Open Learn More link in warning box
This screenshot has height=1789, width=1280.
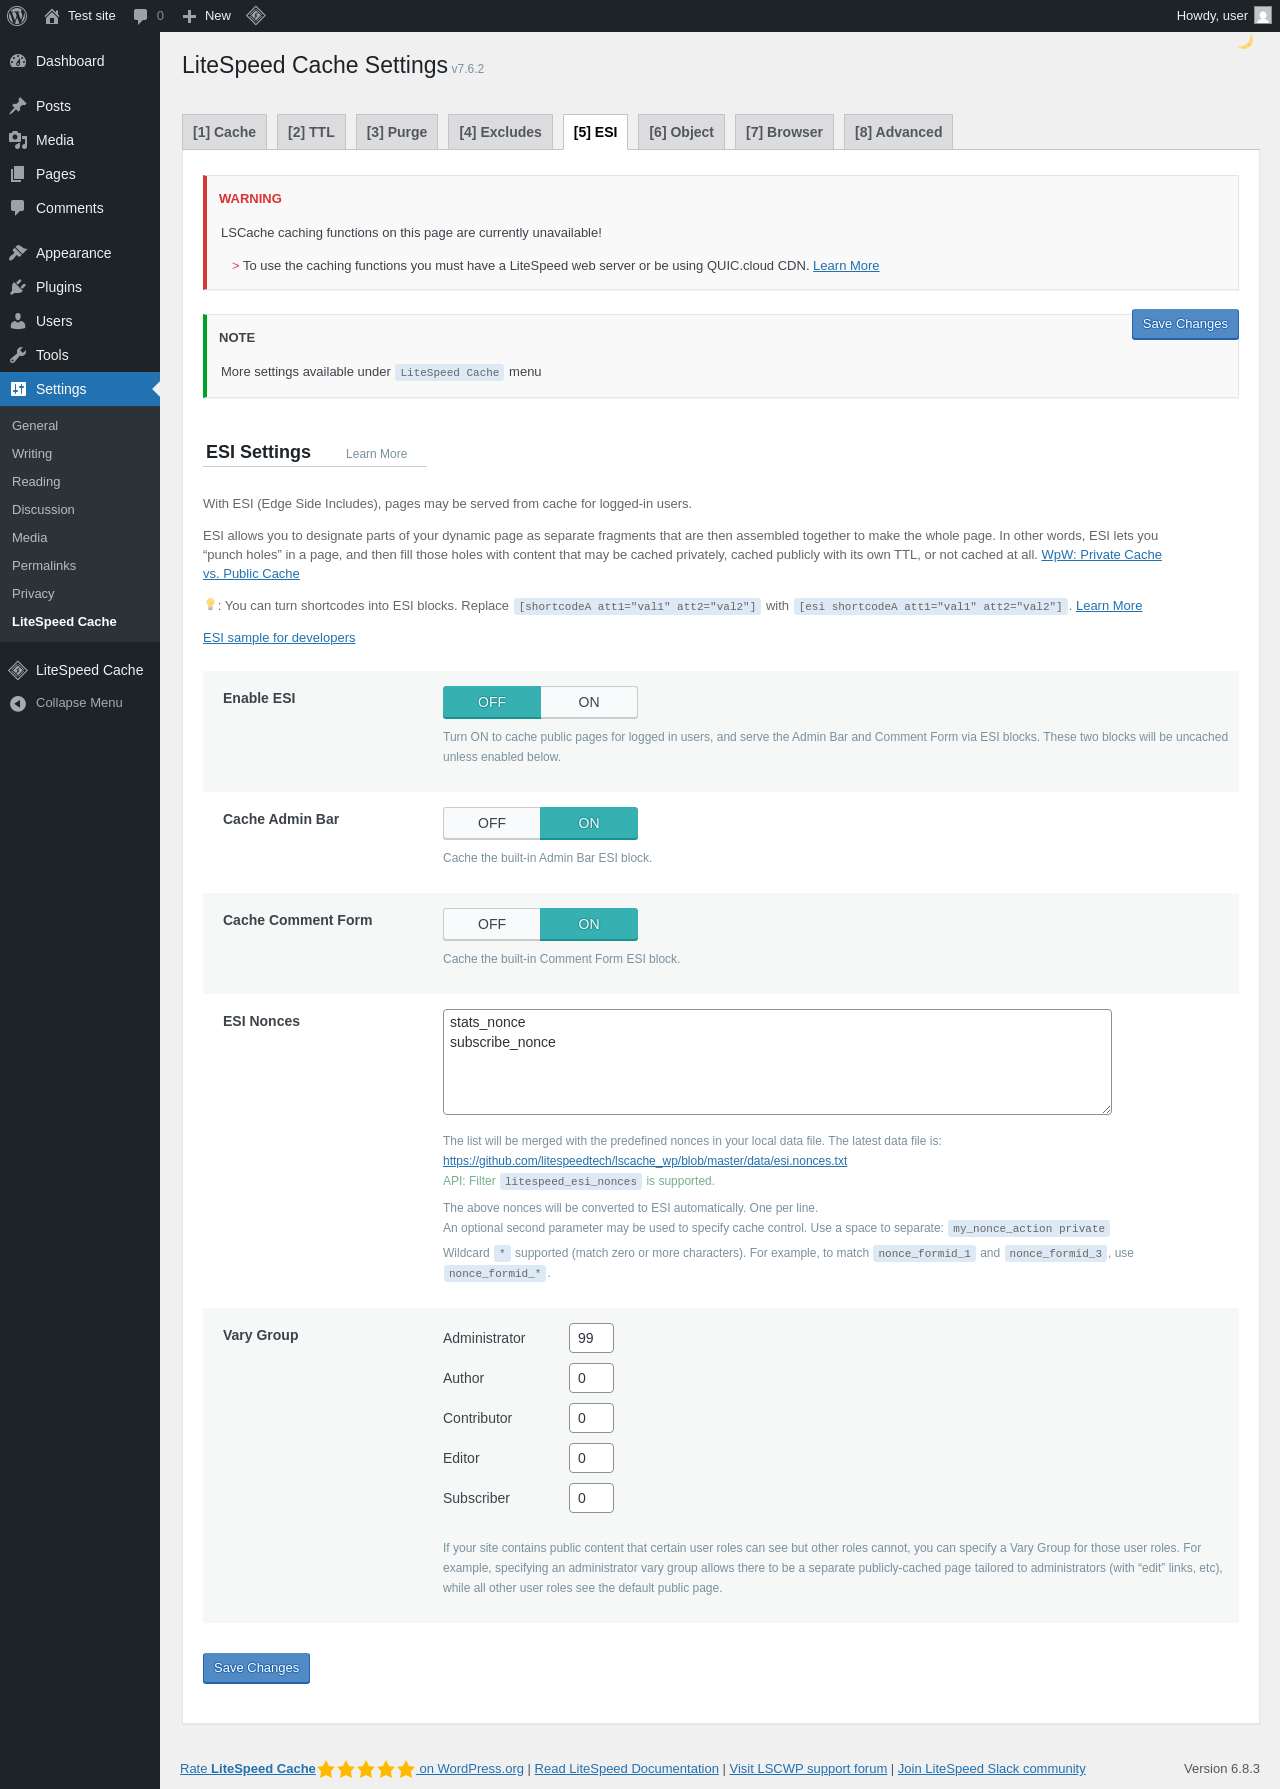(846, 266)
